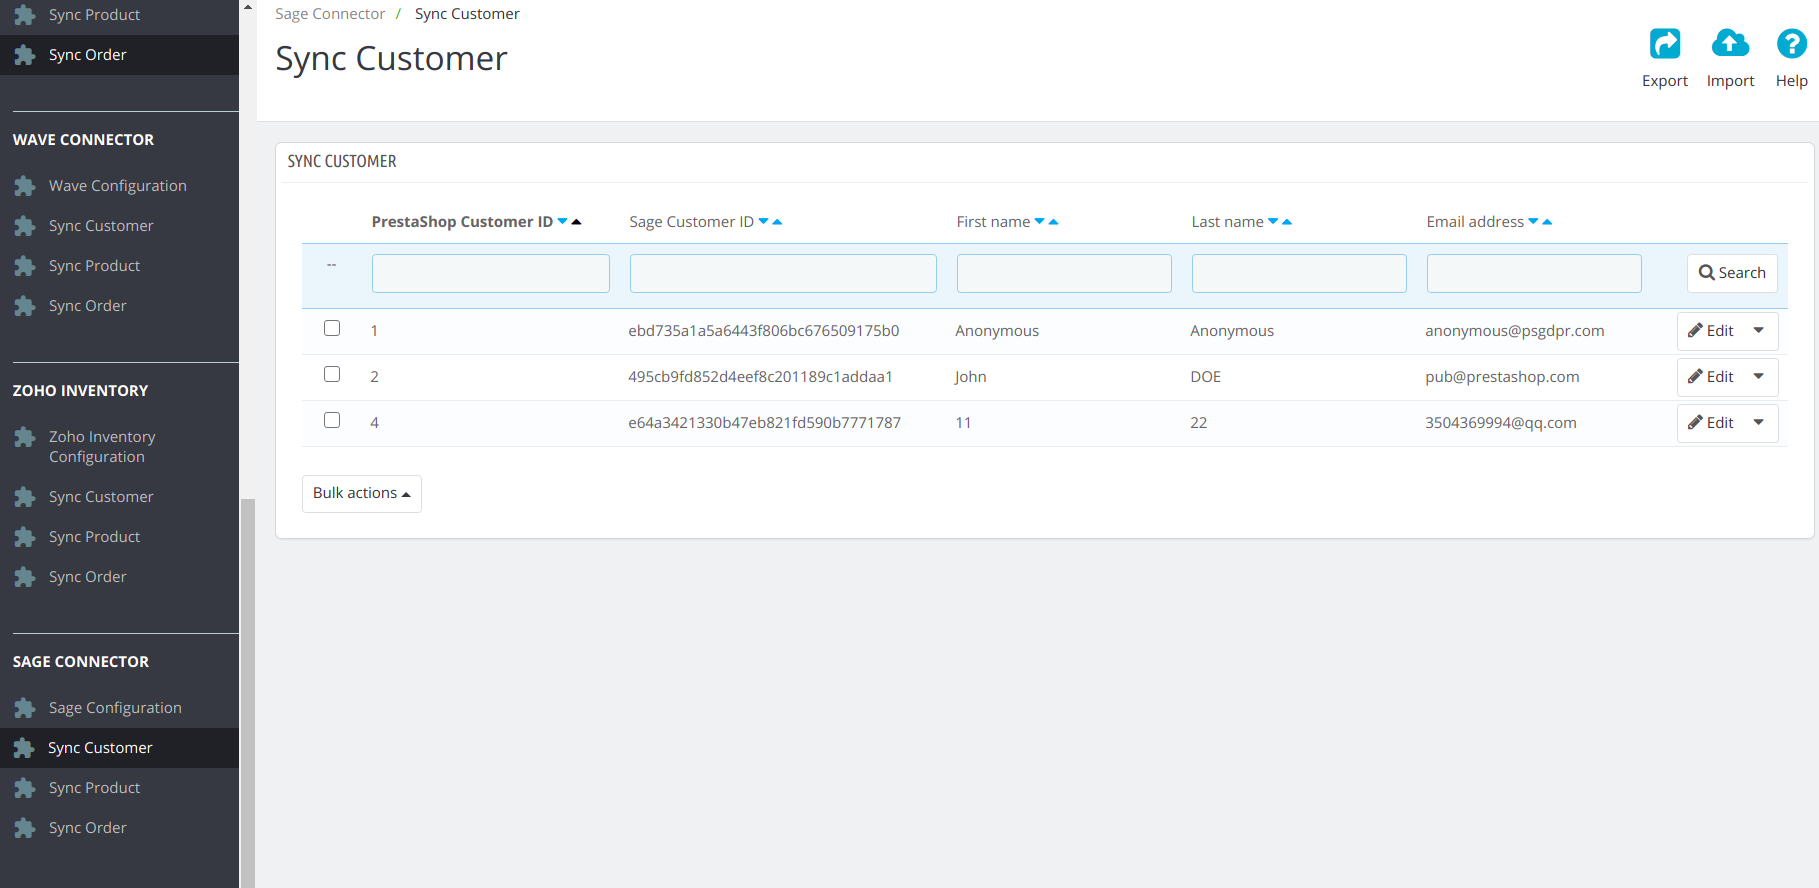Viewport: 1819px width, 888px height.
Task: Focus Sage Customer ID filter field
Action: pos(783,273)
